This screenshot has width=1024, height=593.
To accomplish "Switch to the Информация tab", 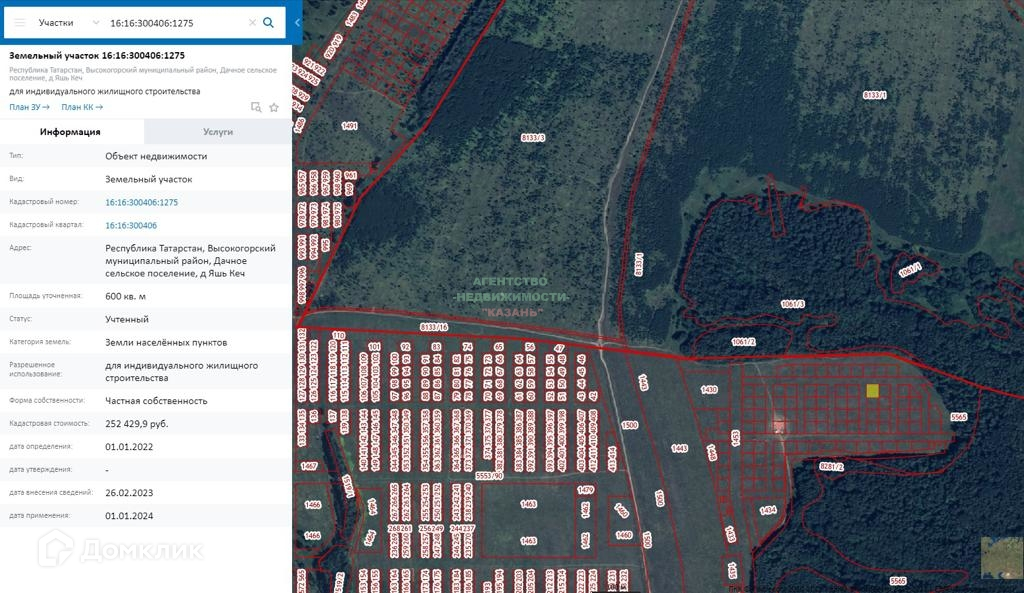I will point(71,132).
